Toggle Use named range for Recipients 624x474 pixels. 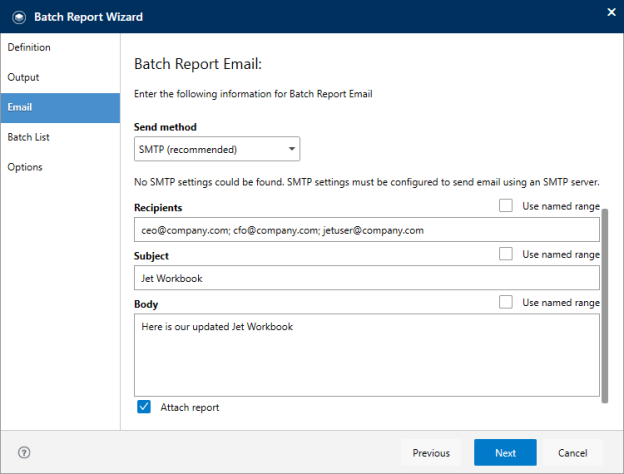506,206
